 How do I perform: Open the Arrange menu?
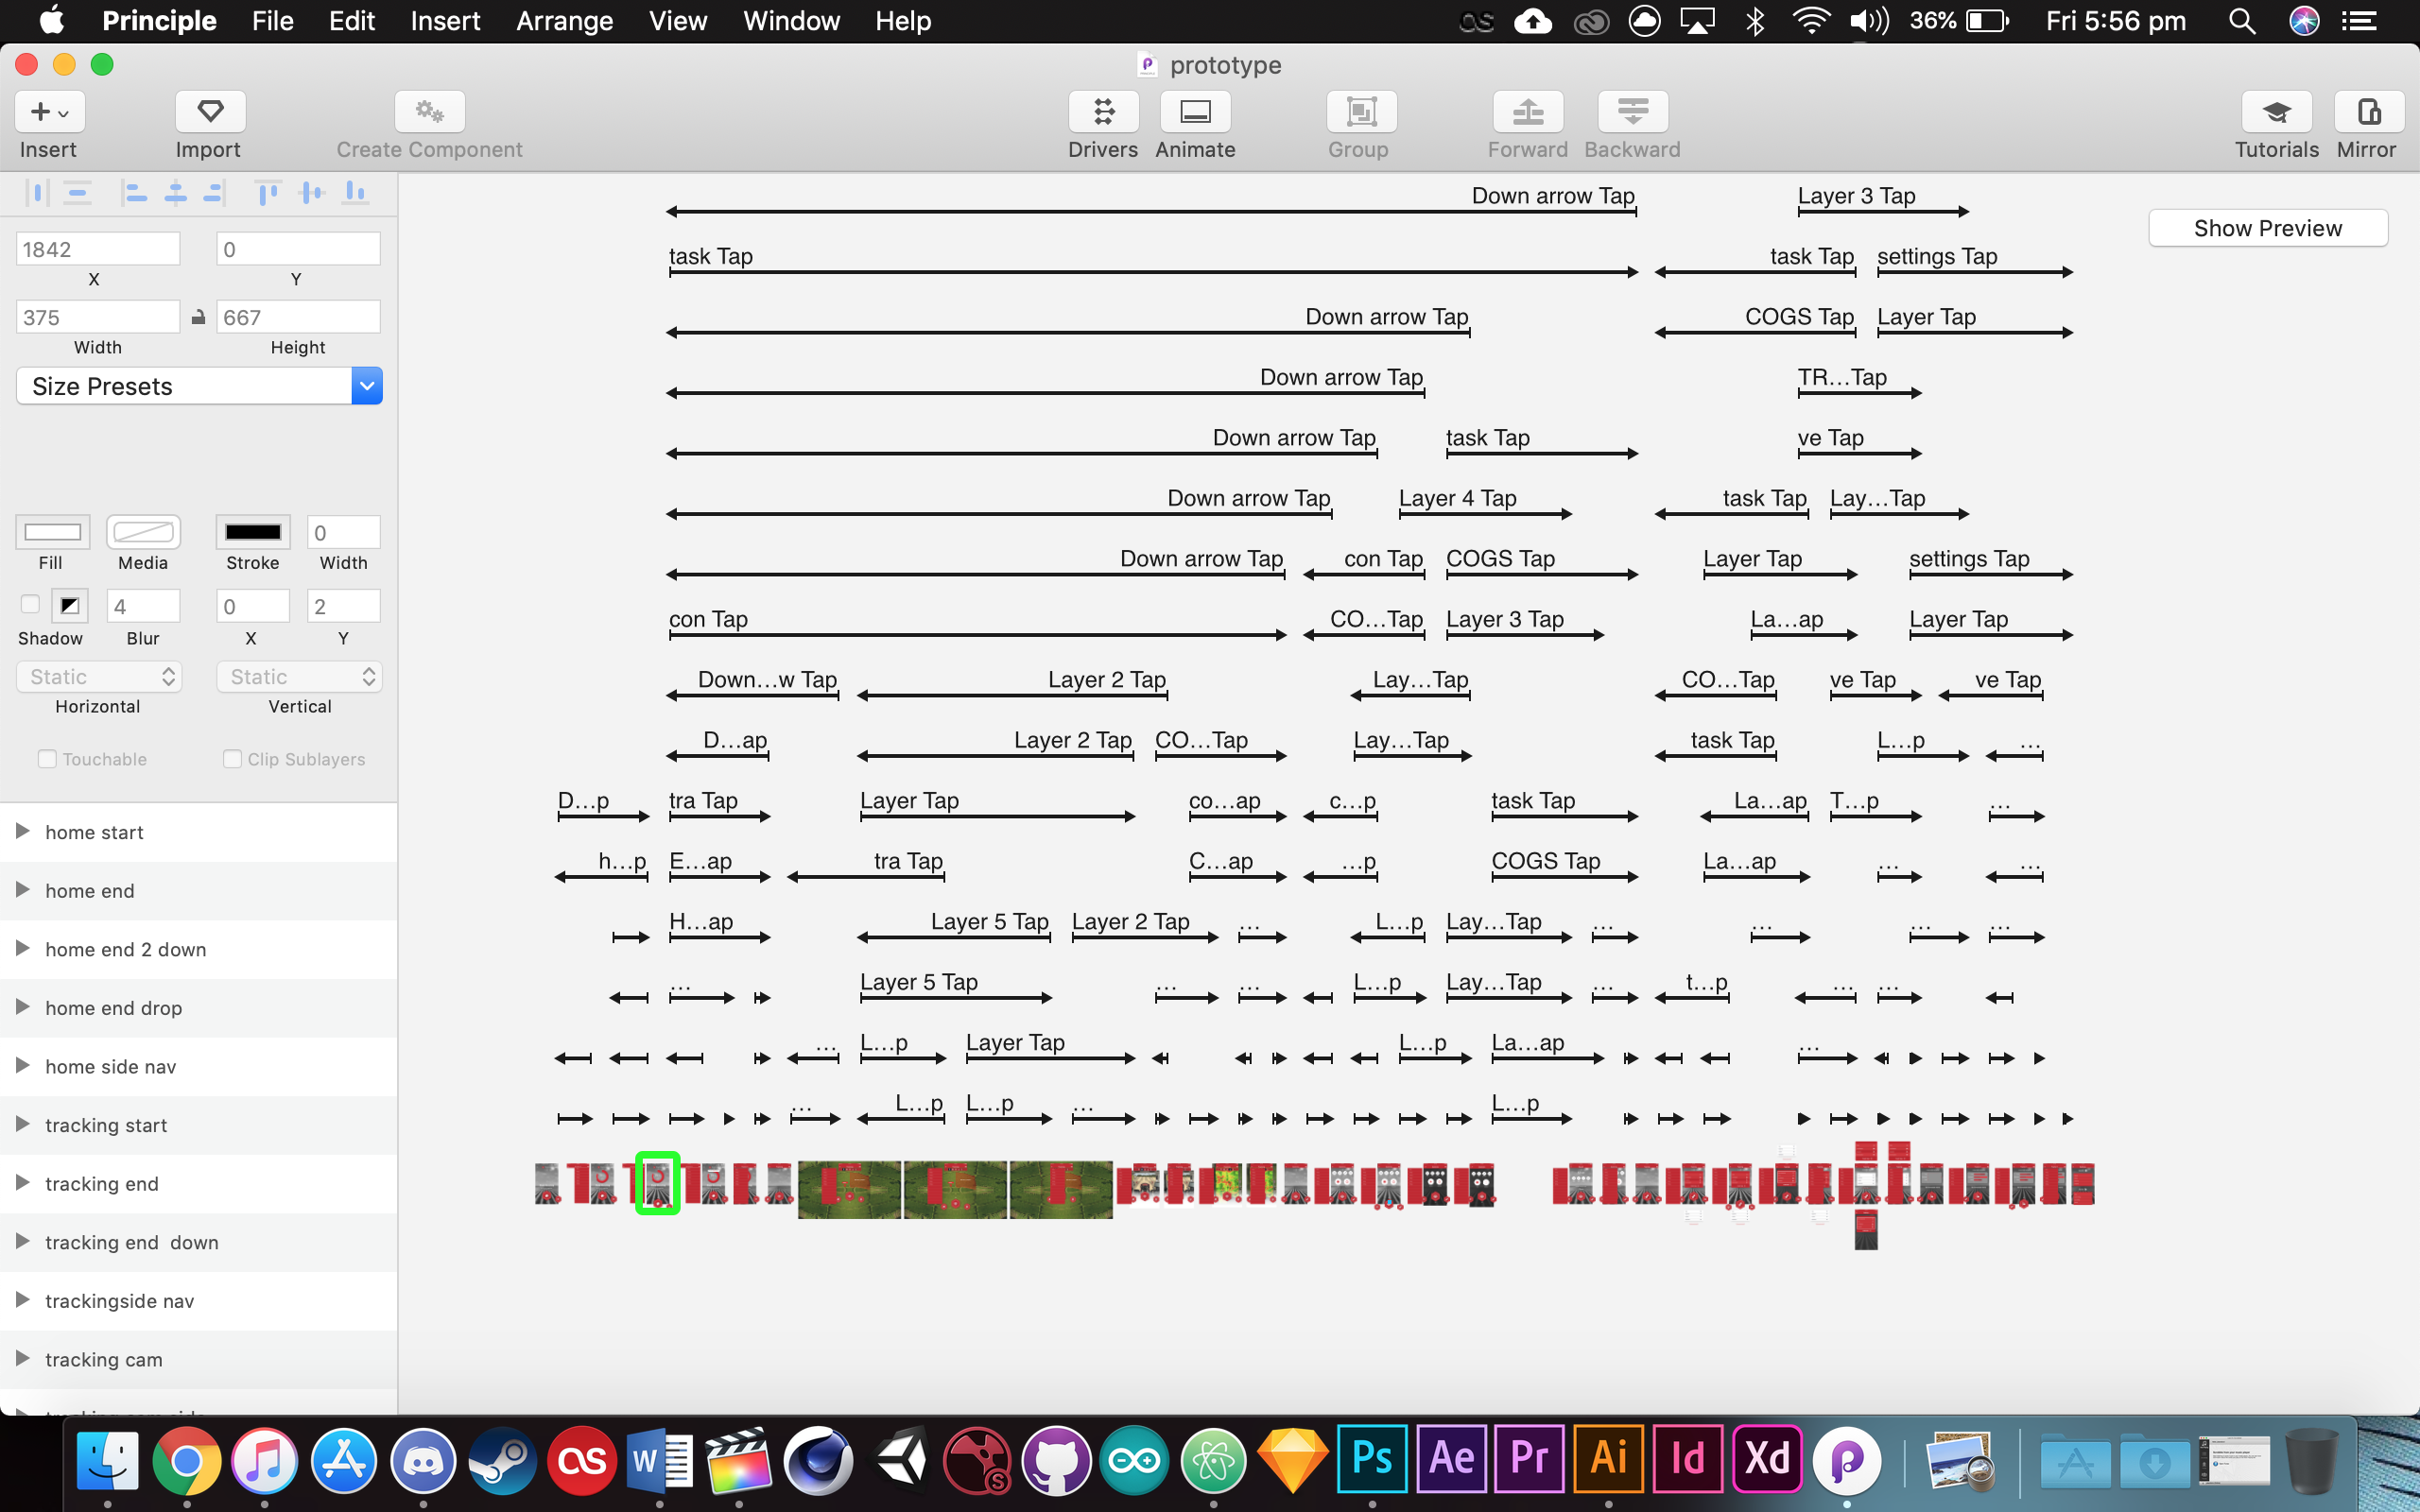pos(564,21)
